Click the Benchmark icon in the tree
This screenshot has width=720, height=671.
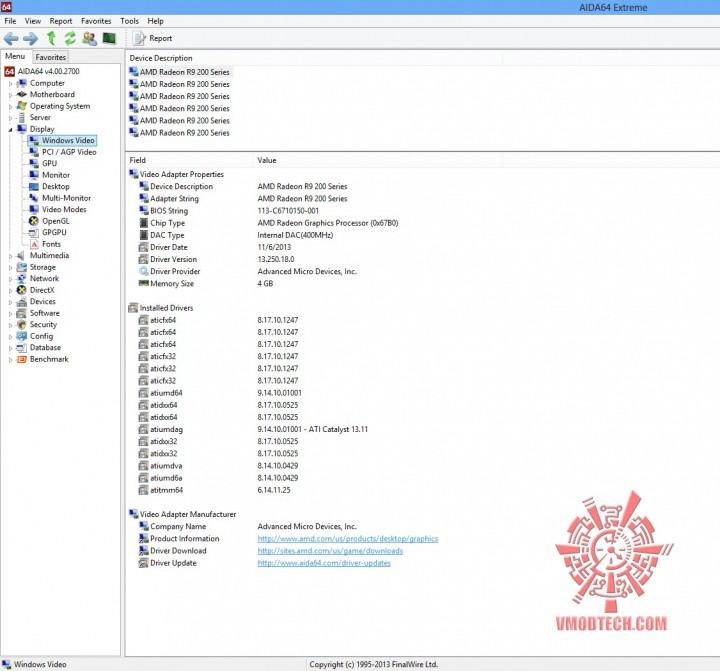(x=22, y=359)
